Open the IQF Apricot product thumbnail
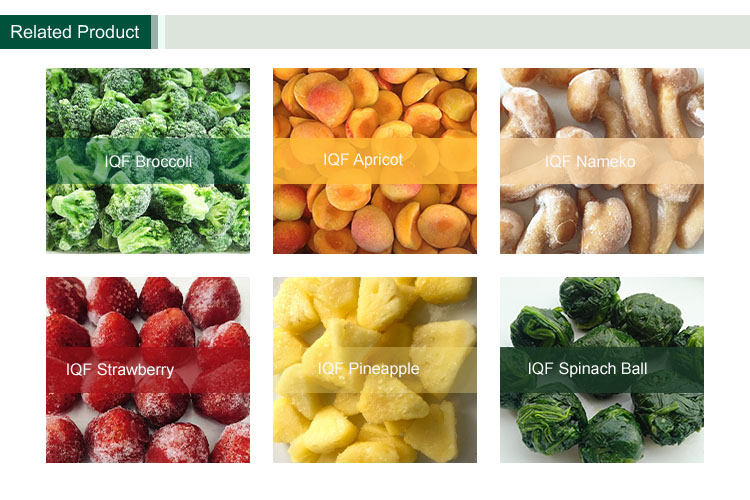The image size is (750, 500). point(375,160)
